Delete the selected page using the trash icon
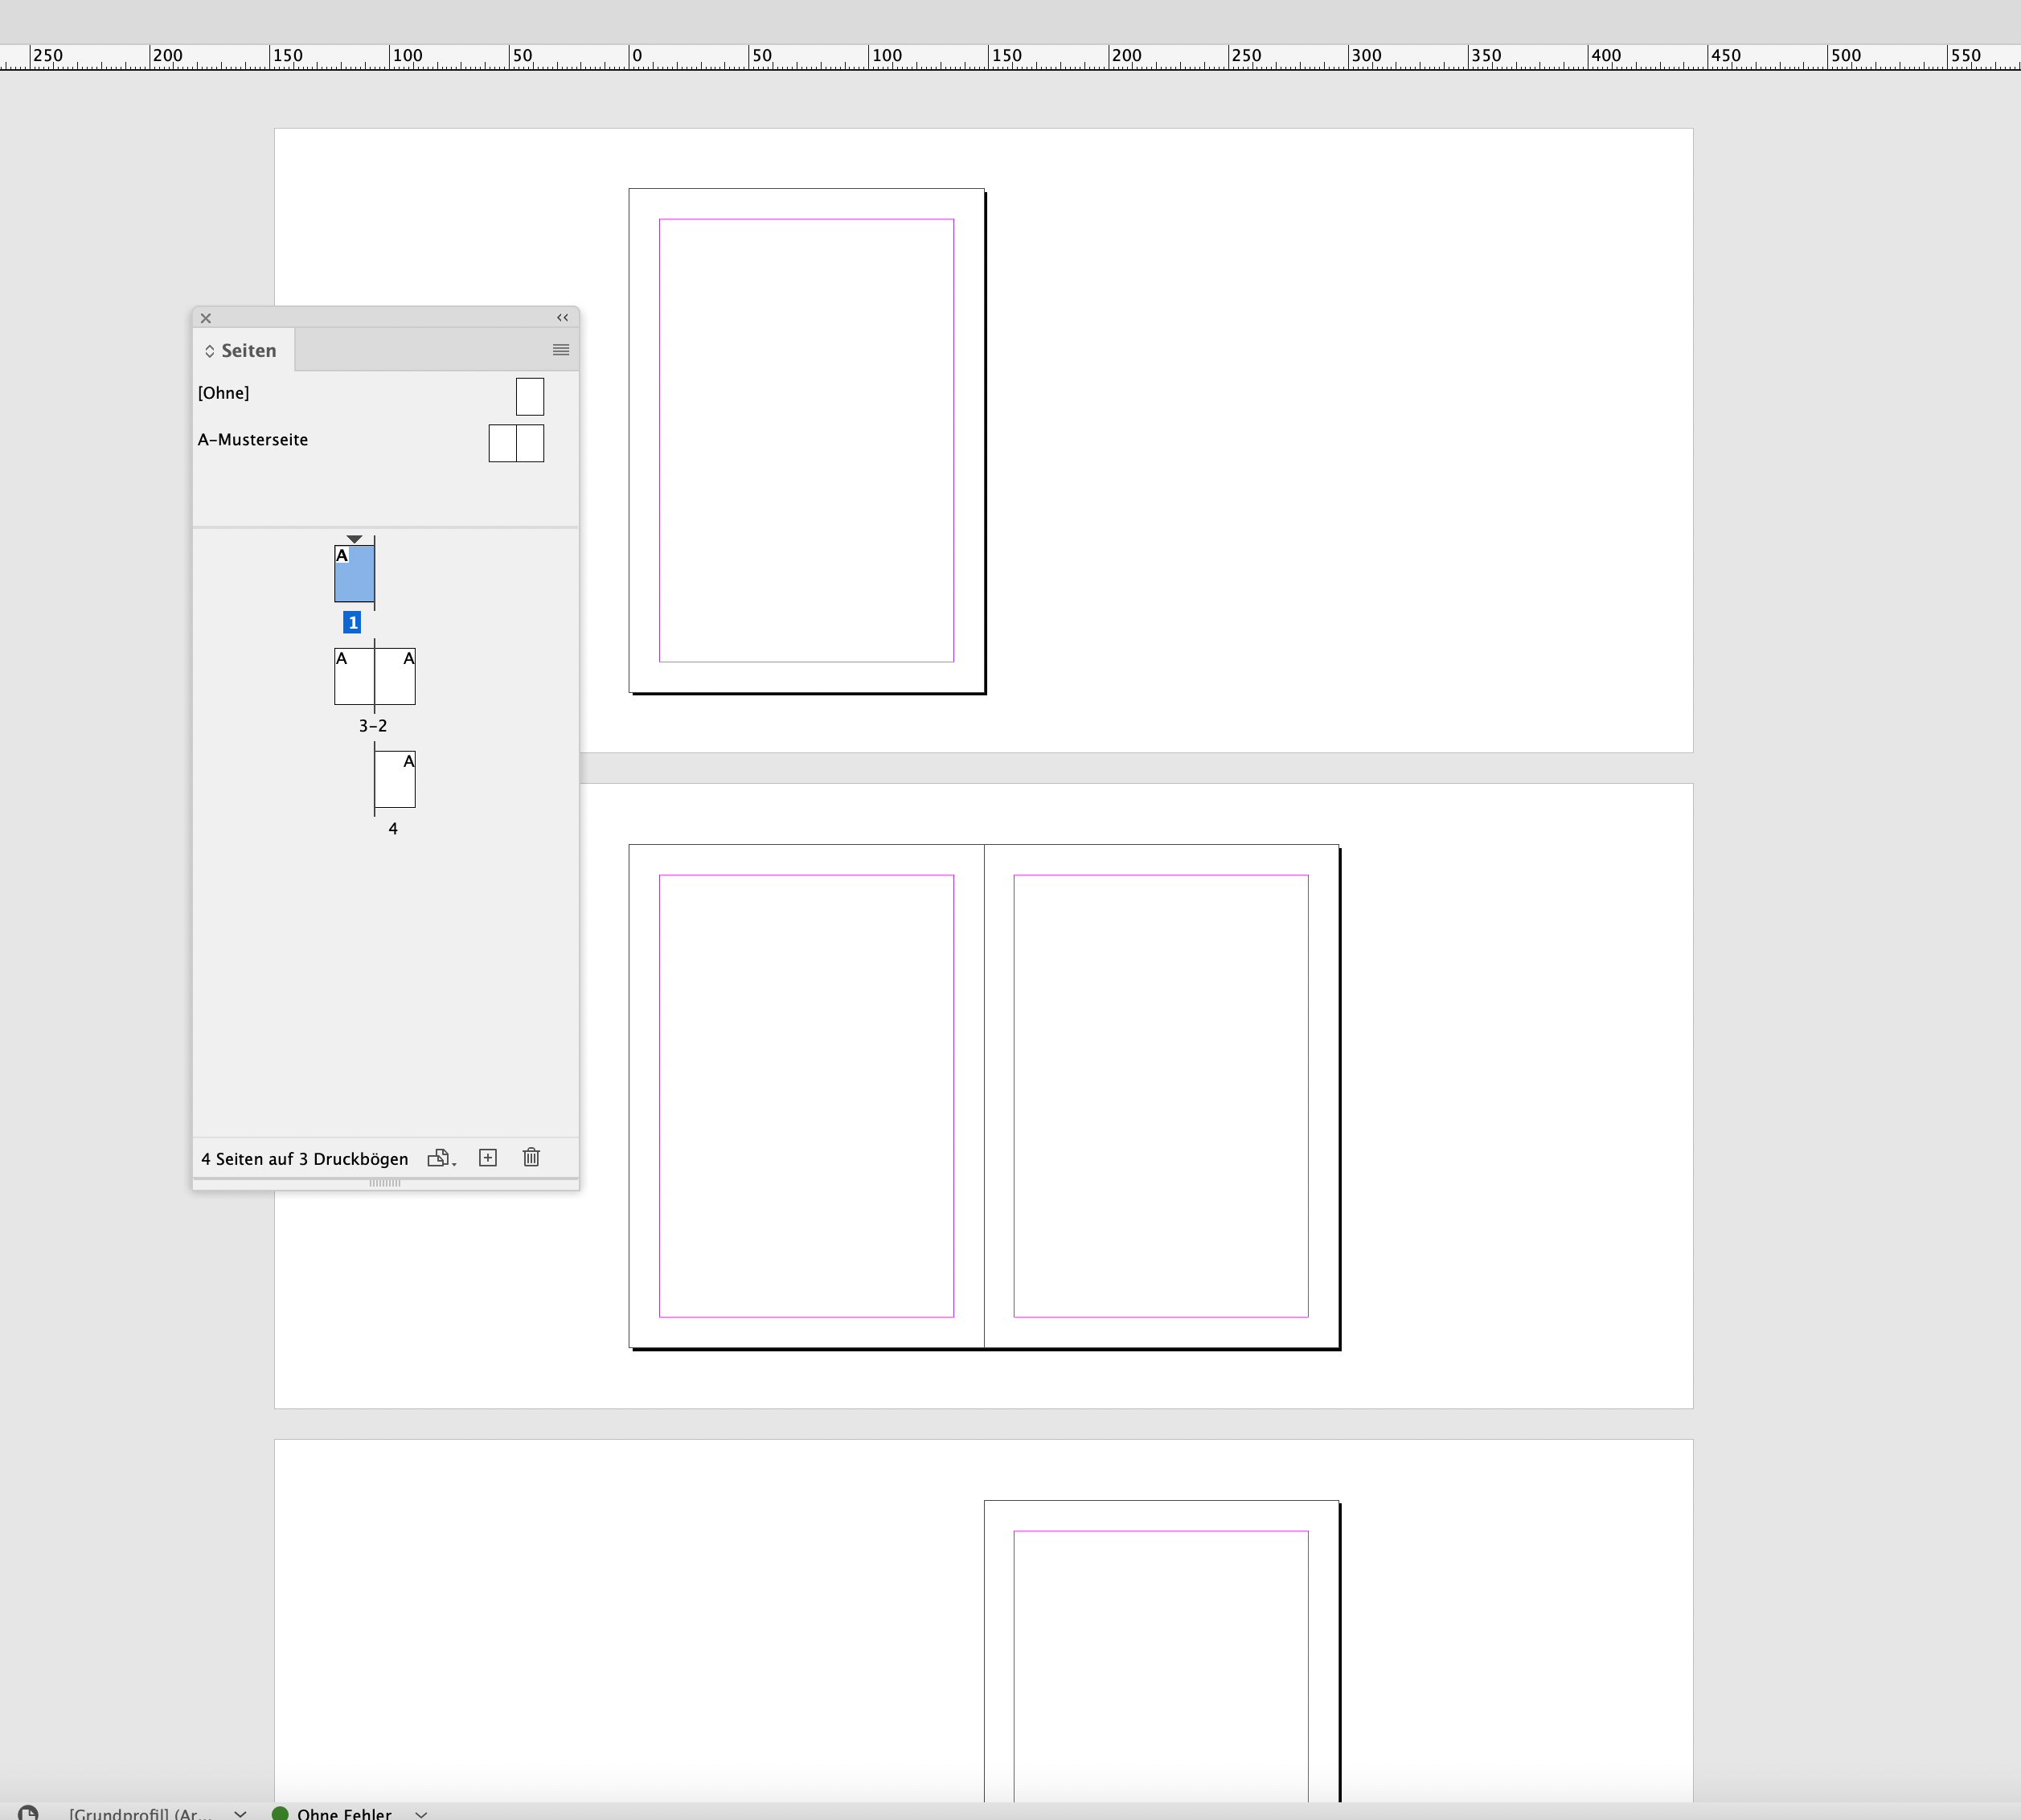 click(531, 1158)
